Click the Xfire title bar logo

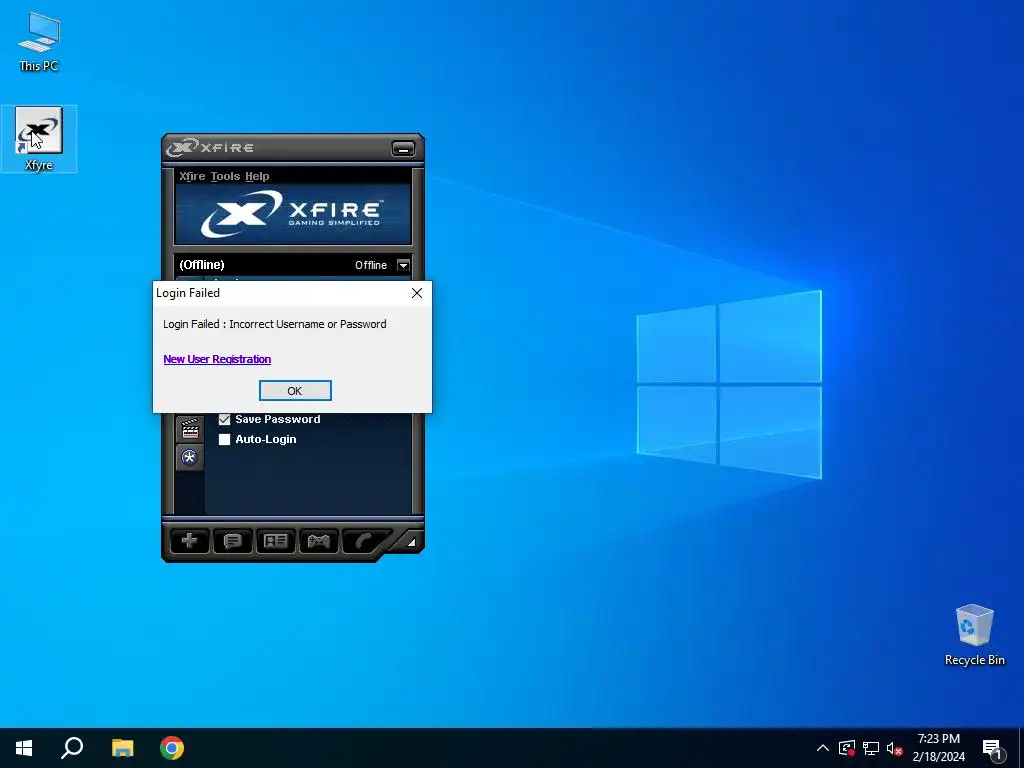(x=210, y=148)
